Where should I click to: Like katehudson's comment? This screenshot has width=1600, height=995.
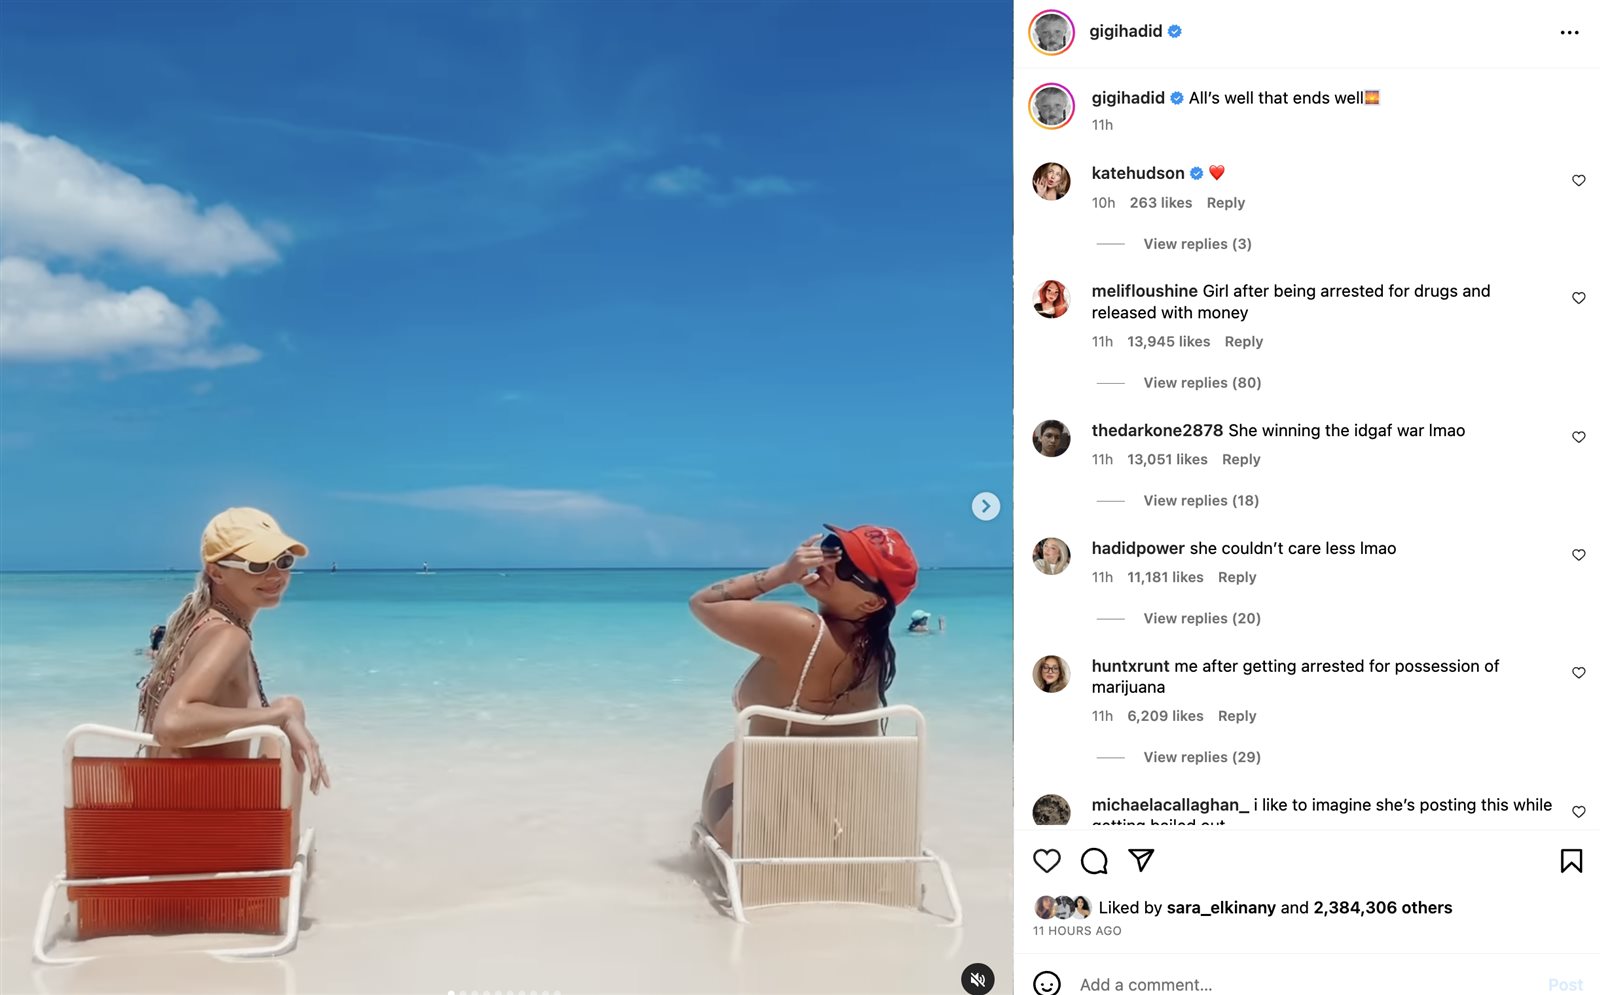[x=1578, y=181]
